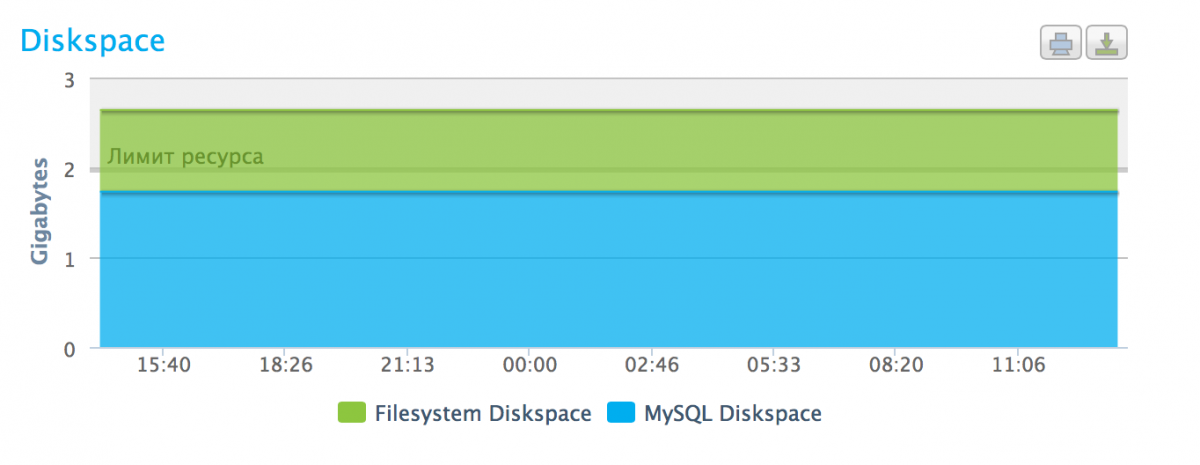This screenshot has width=1200, height=465.
Task: Click the 02:46 time axis label
Action: tap(651, 366)
